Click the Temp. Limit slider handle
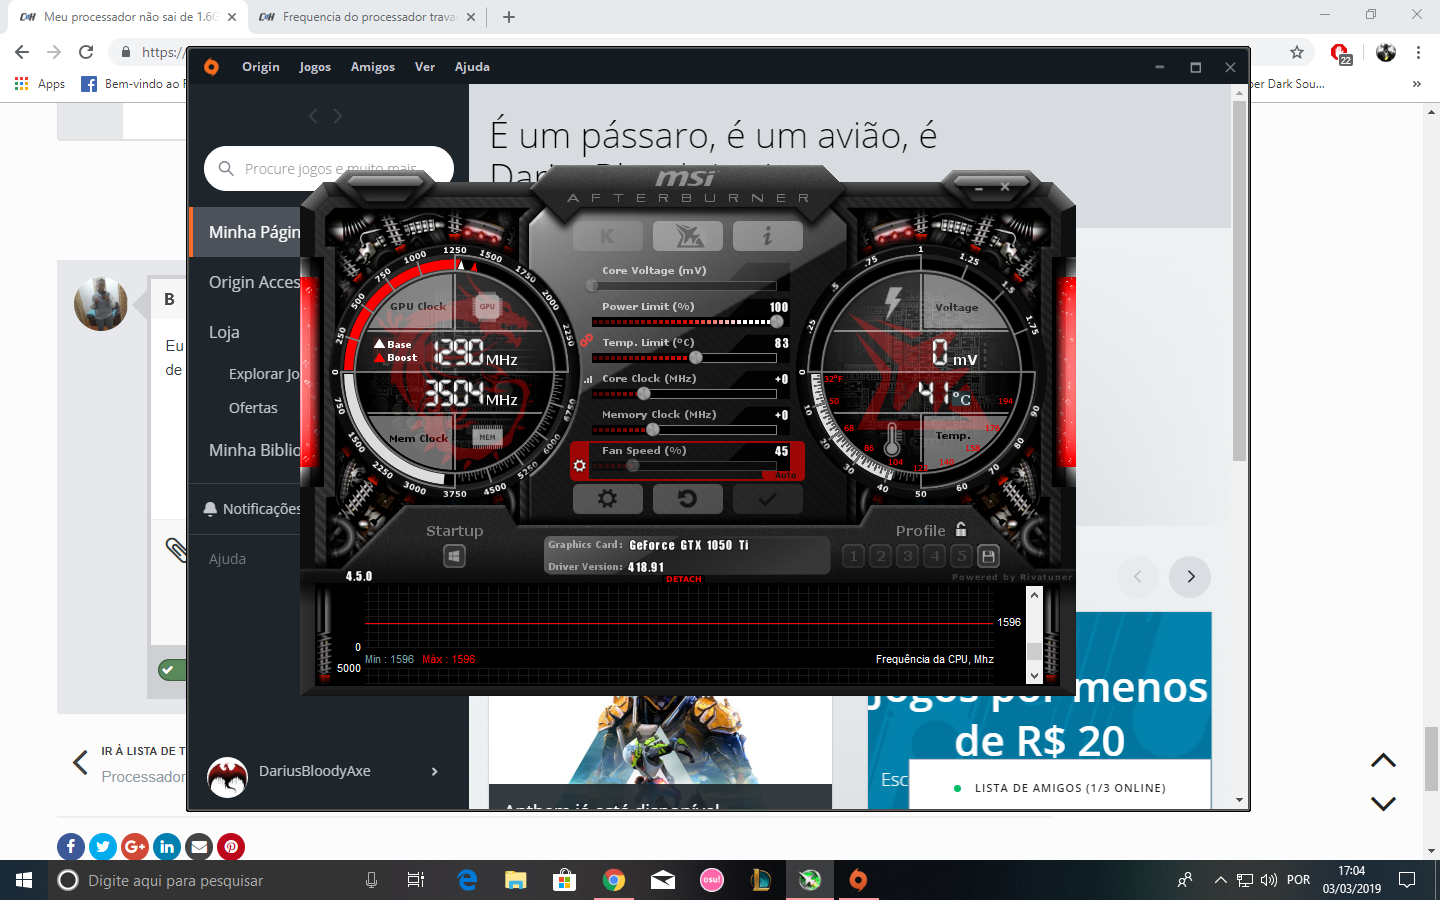 696,357
